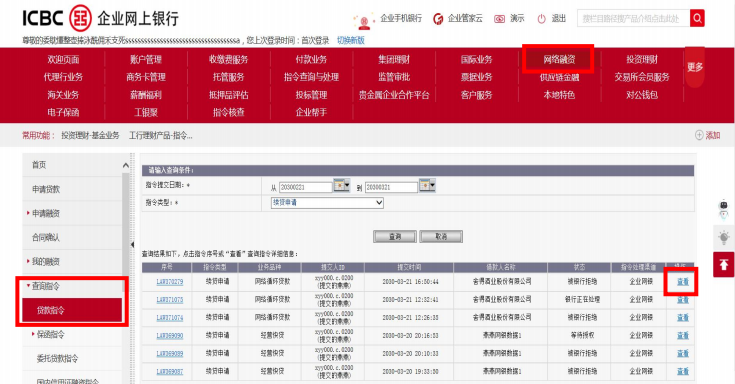Click the 添加 plus icon for 常用功能
735x384 pixels.
(699, 135)
